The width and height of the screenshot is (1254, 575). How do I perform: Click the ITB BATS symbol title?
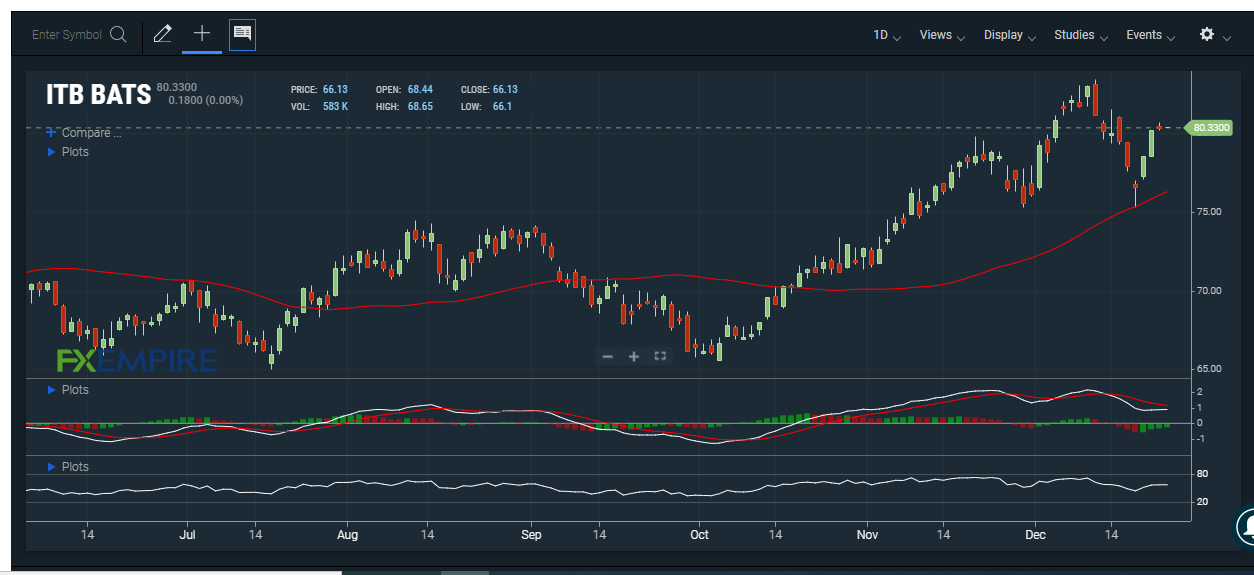click(99, 95)
